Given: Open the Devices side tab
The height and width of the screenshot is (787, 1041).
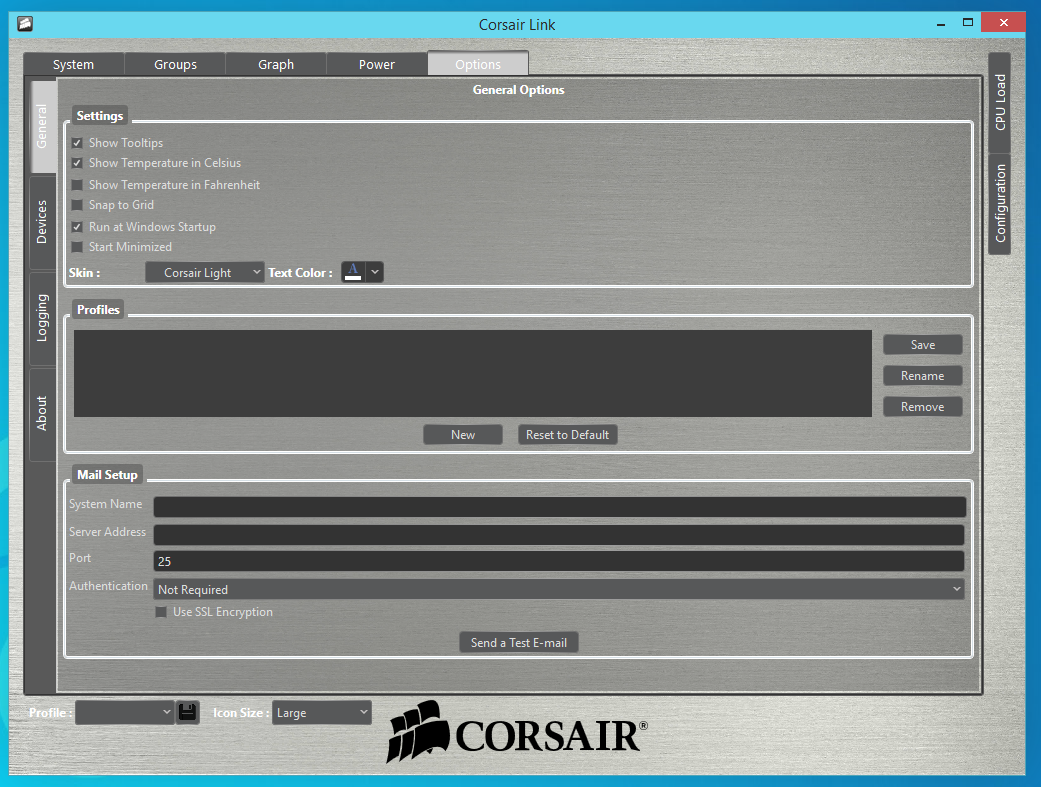Looking at the screenshot, I should pyautogui.click(x=42, y=222).
